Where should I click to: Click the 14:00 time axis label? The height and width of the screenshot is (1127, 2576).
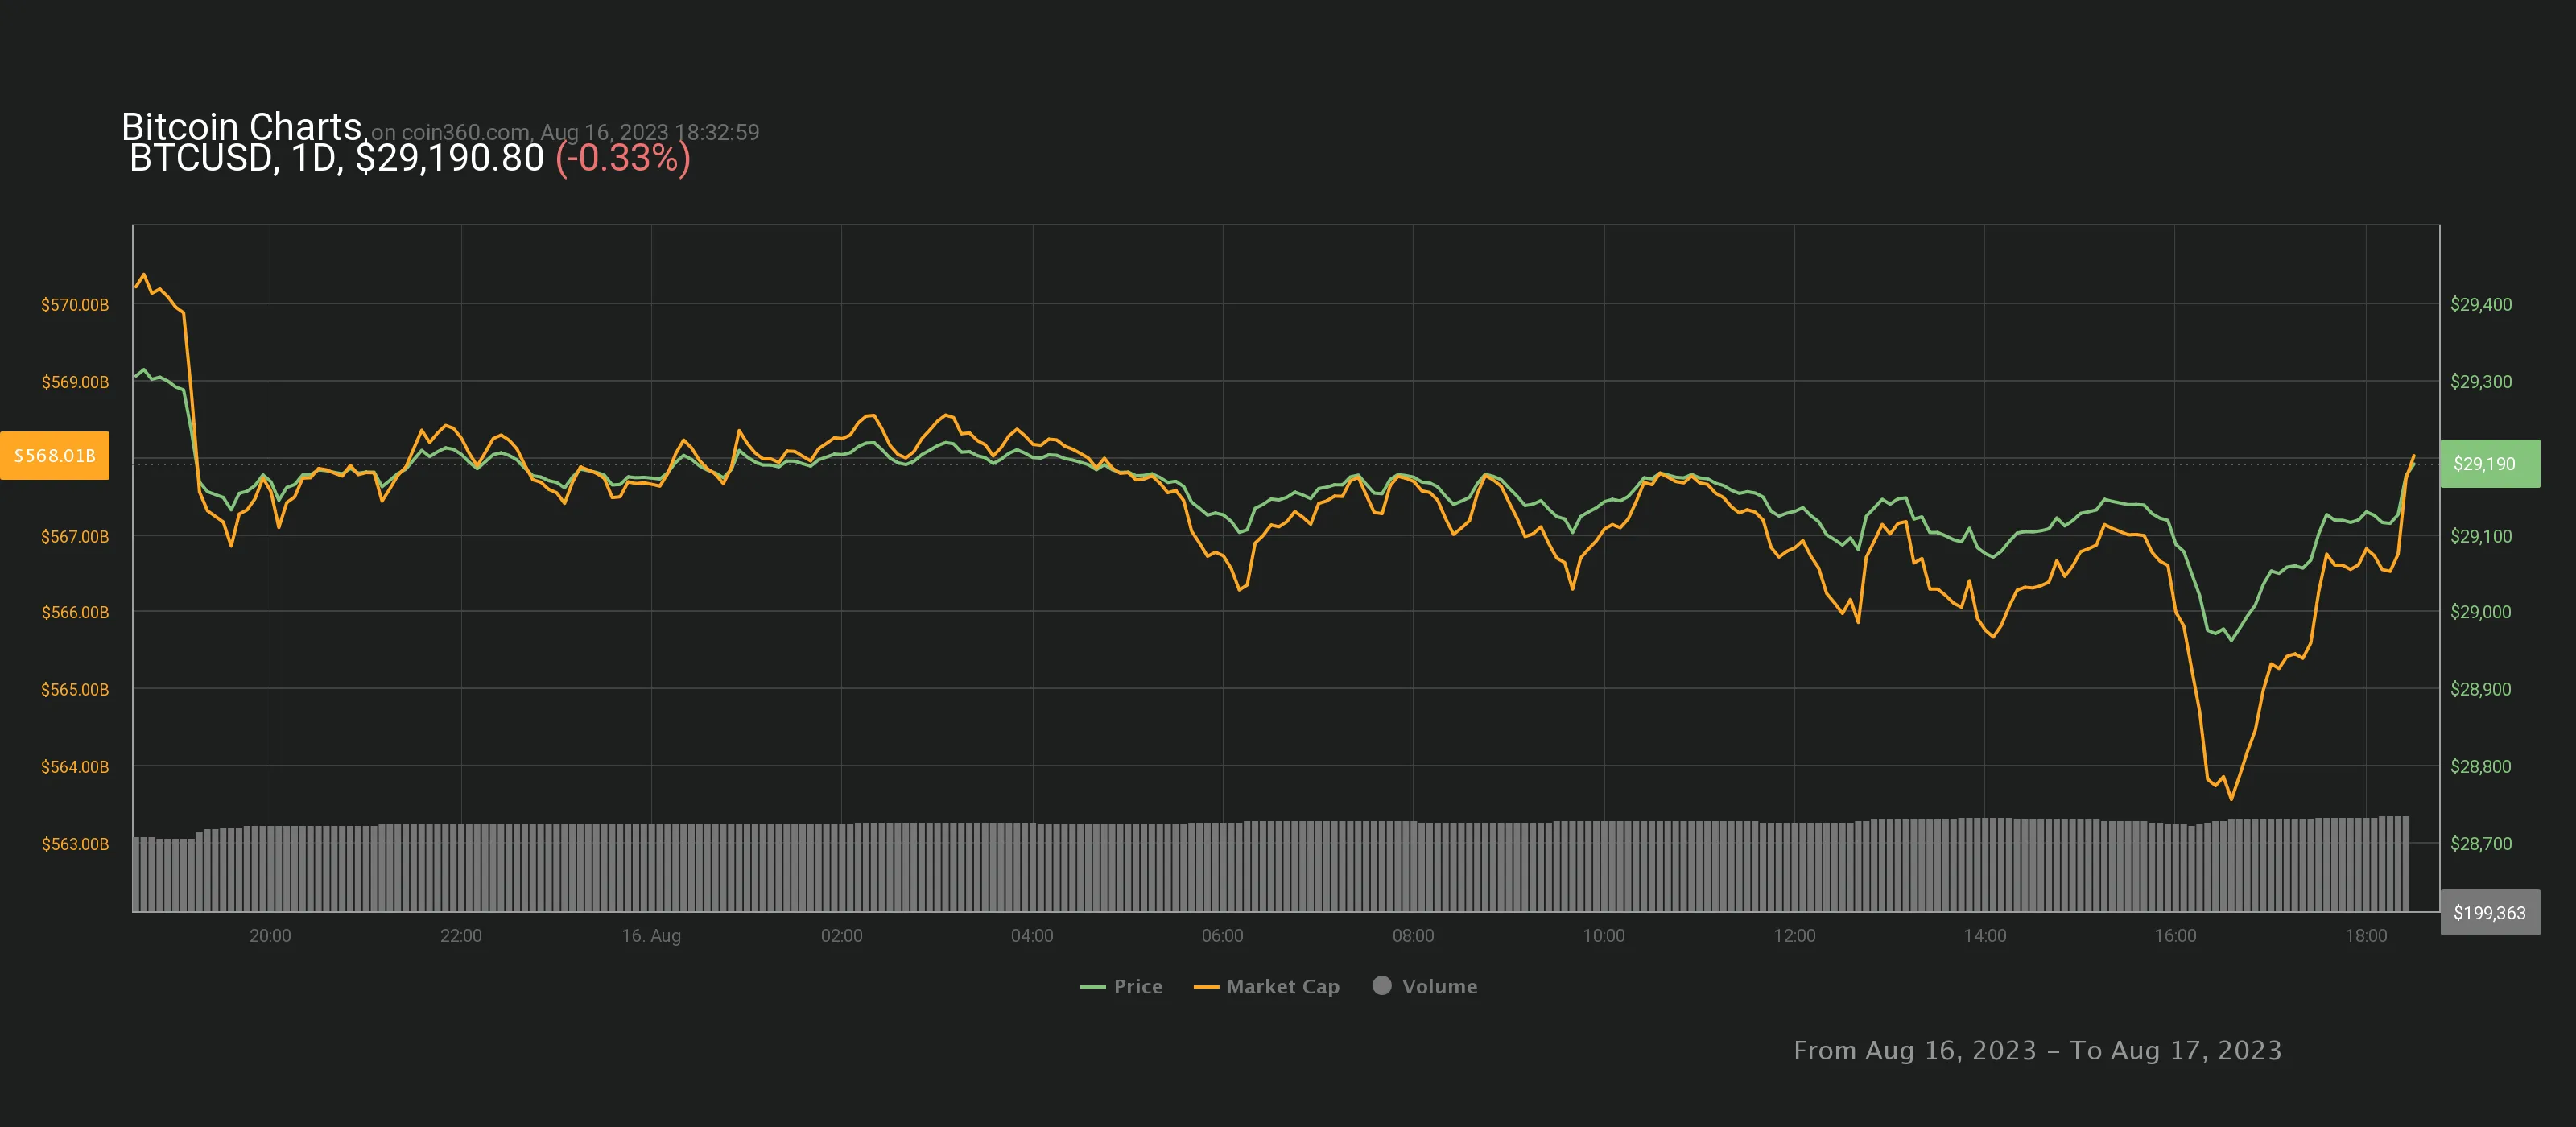click(1985, 936)
